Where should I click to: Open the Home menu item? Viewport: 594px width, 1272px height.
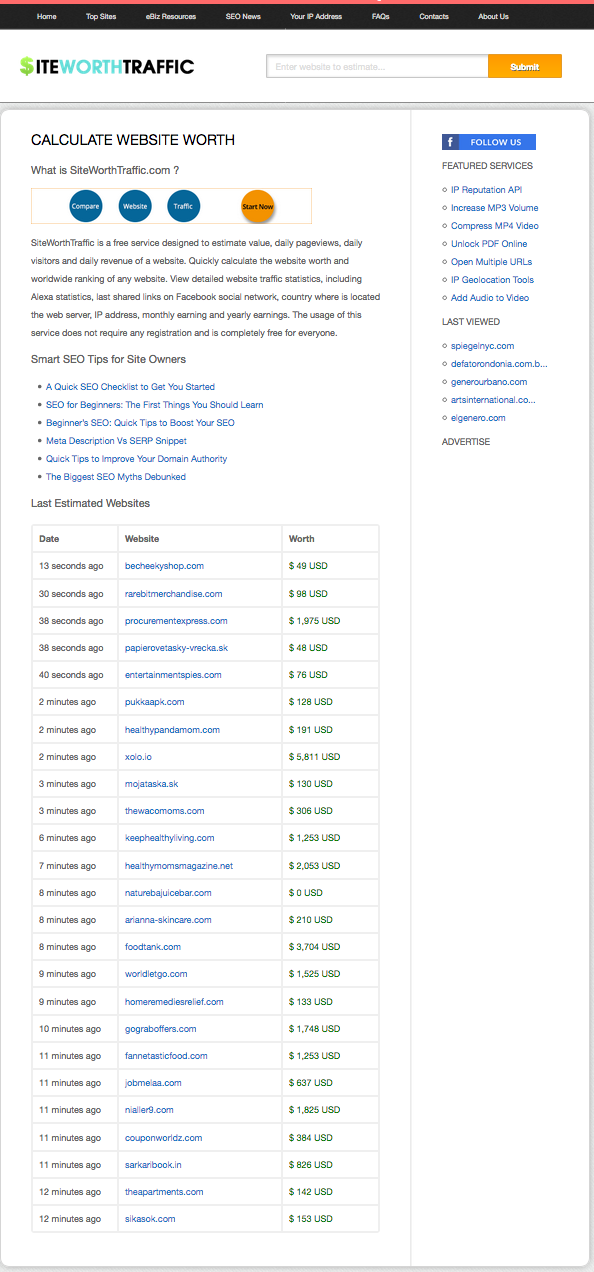(x=47, y=17)
